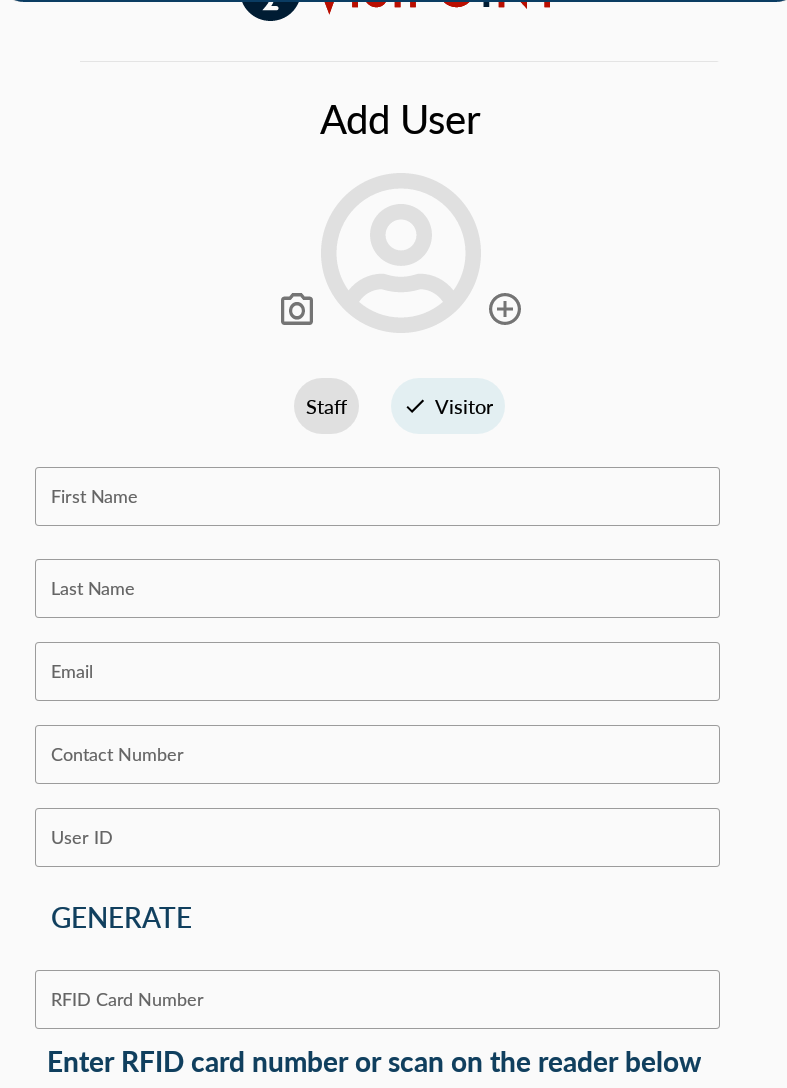Viewport: 787px width, 1088px height.
Task: Click the red logo text at top
Action: click(440, 5)
